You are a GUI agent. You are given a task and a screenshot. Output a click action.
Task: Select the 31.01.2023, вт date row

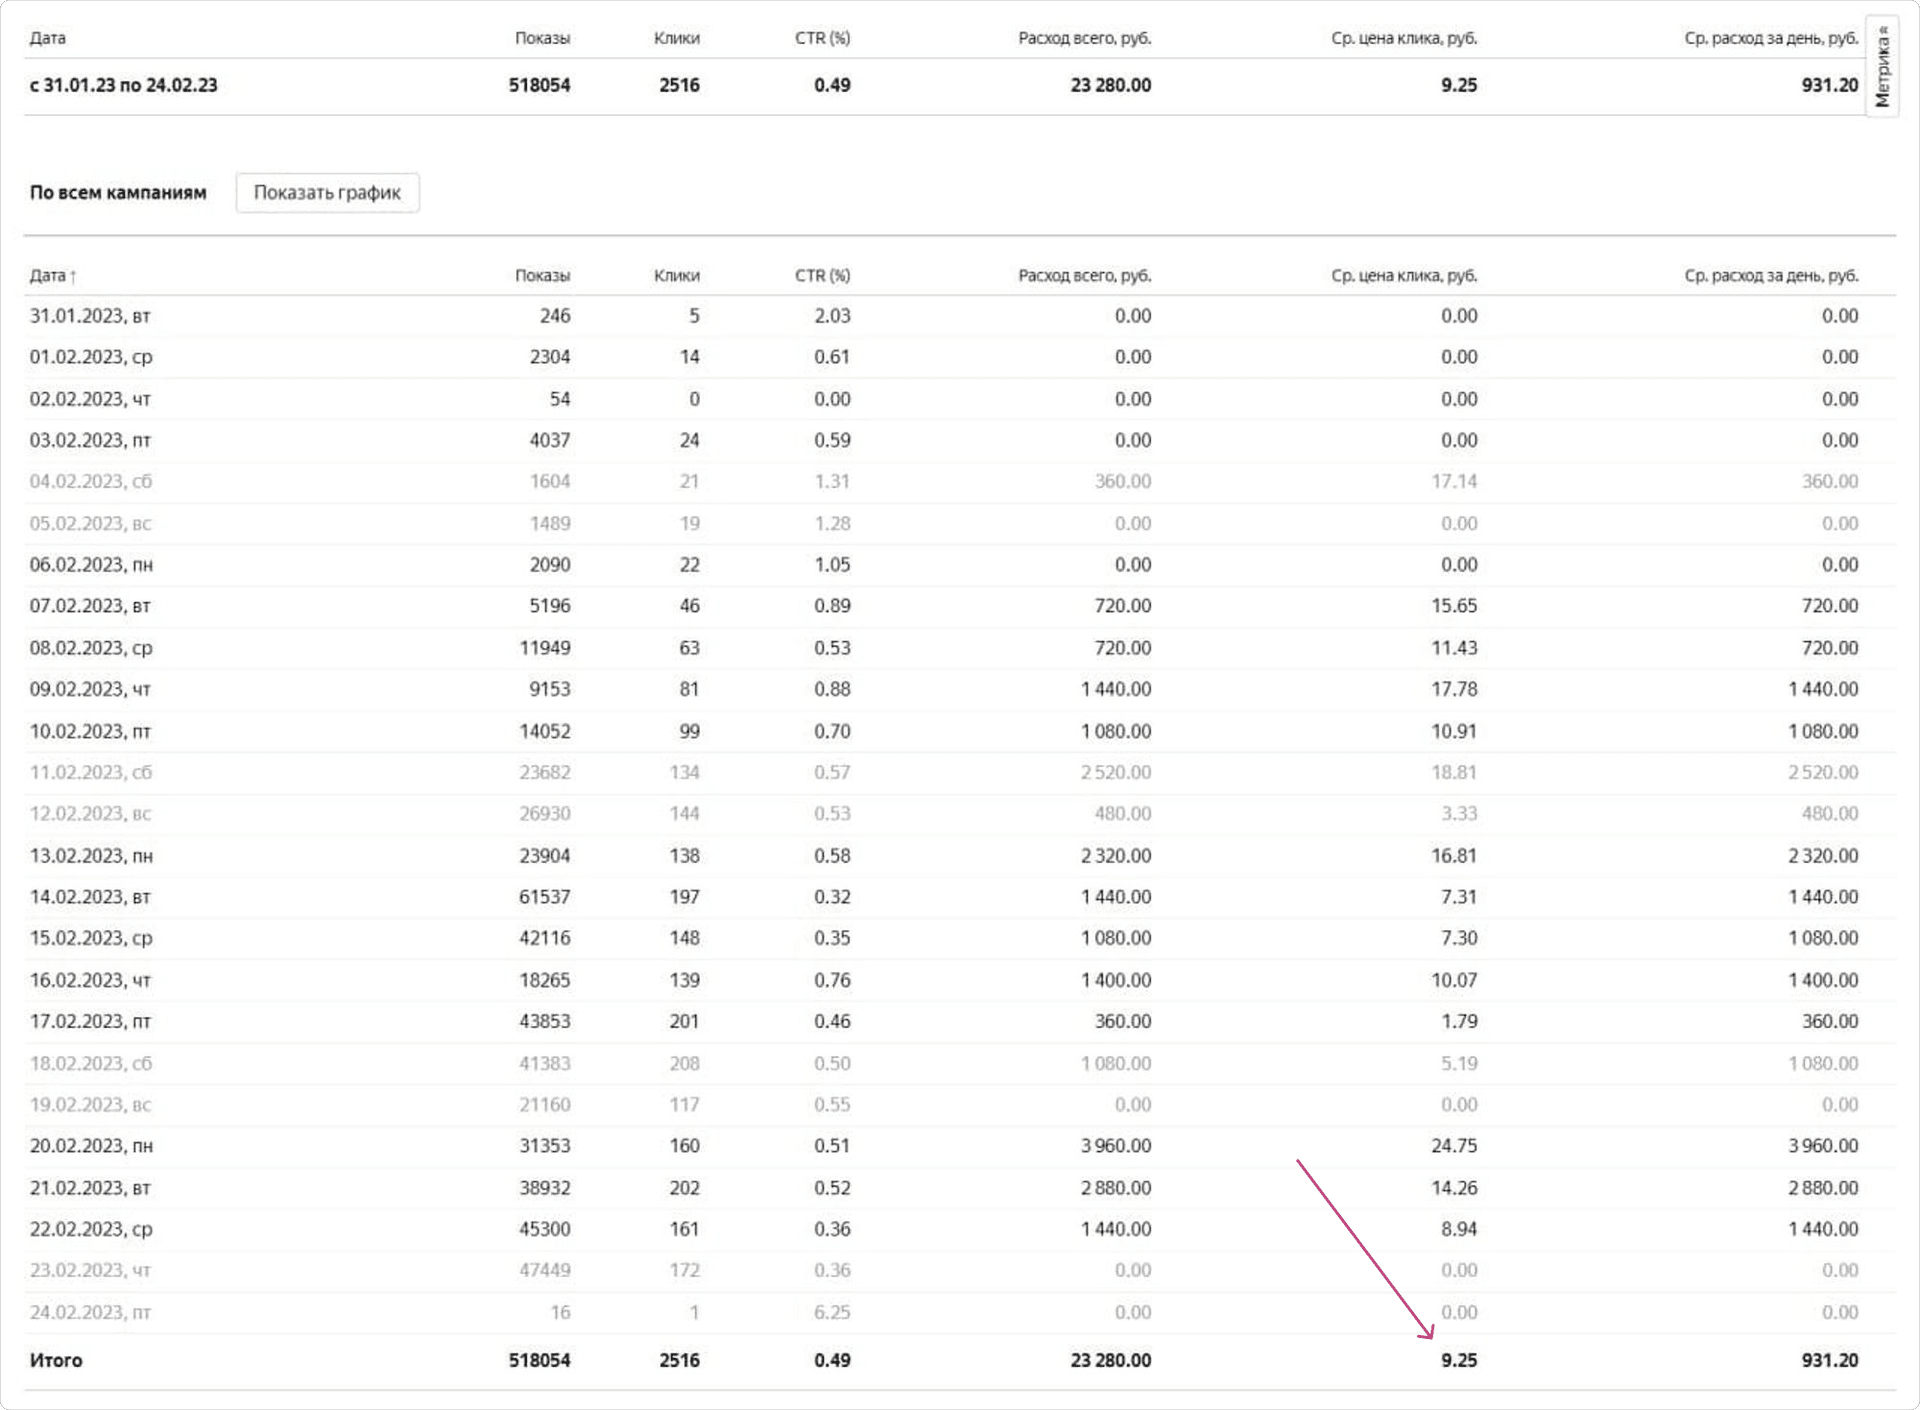coord(90,316)
